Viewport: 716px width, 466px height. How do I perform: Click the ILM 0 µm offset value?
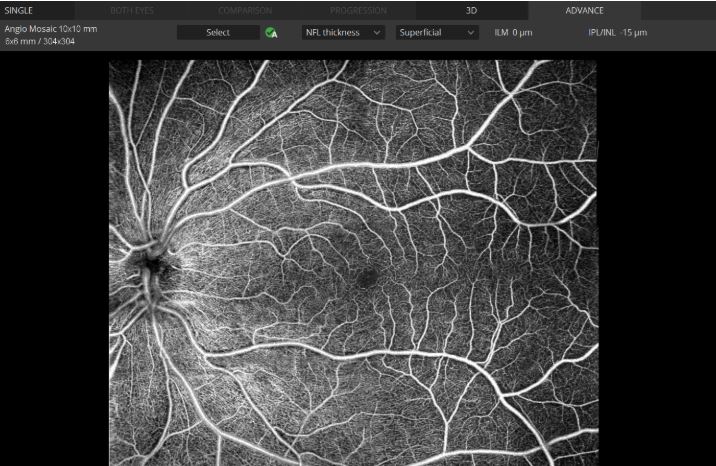click(x=513, y=33)
